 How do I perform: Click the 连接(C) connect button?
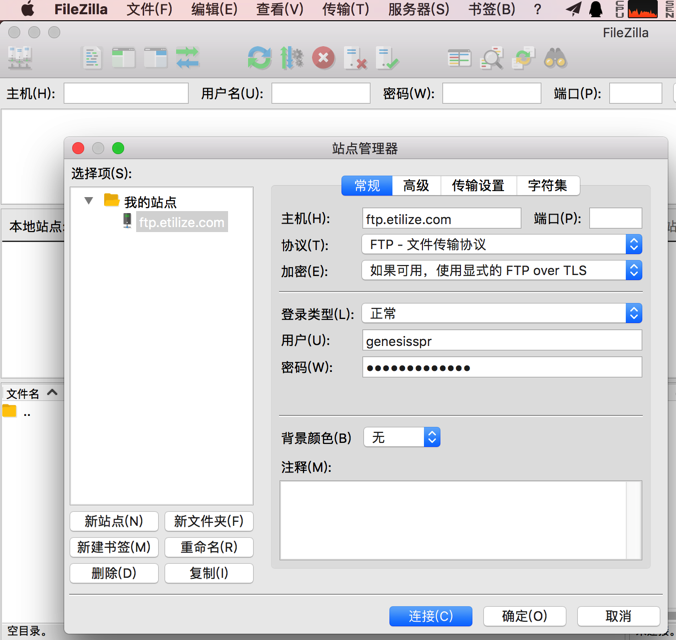(431, 616)
